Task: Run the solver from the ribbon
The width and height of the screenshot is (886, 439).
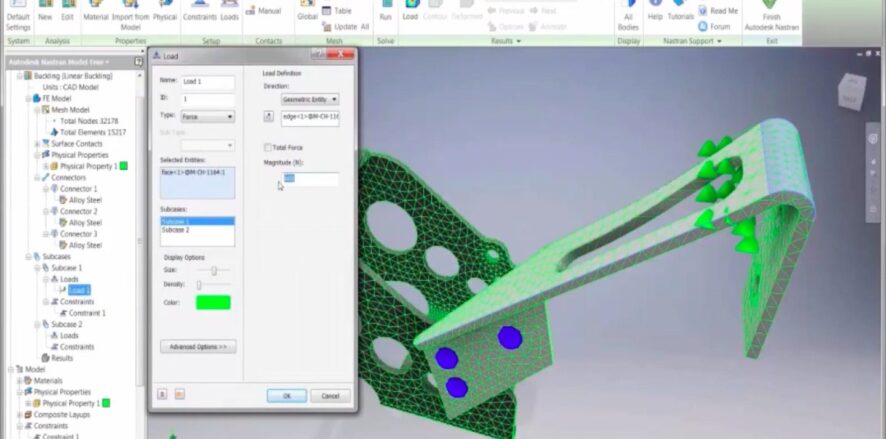Action: coord(385,12)
